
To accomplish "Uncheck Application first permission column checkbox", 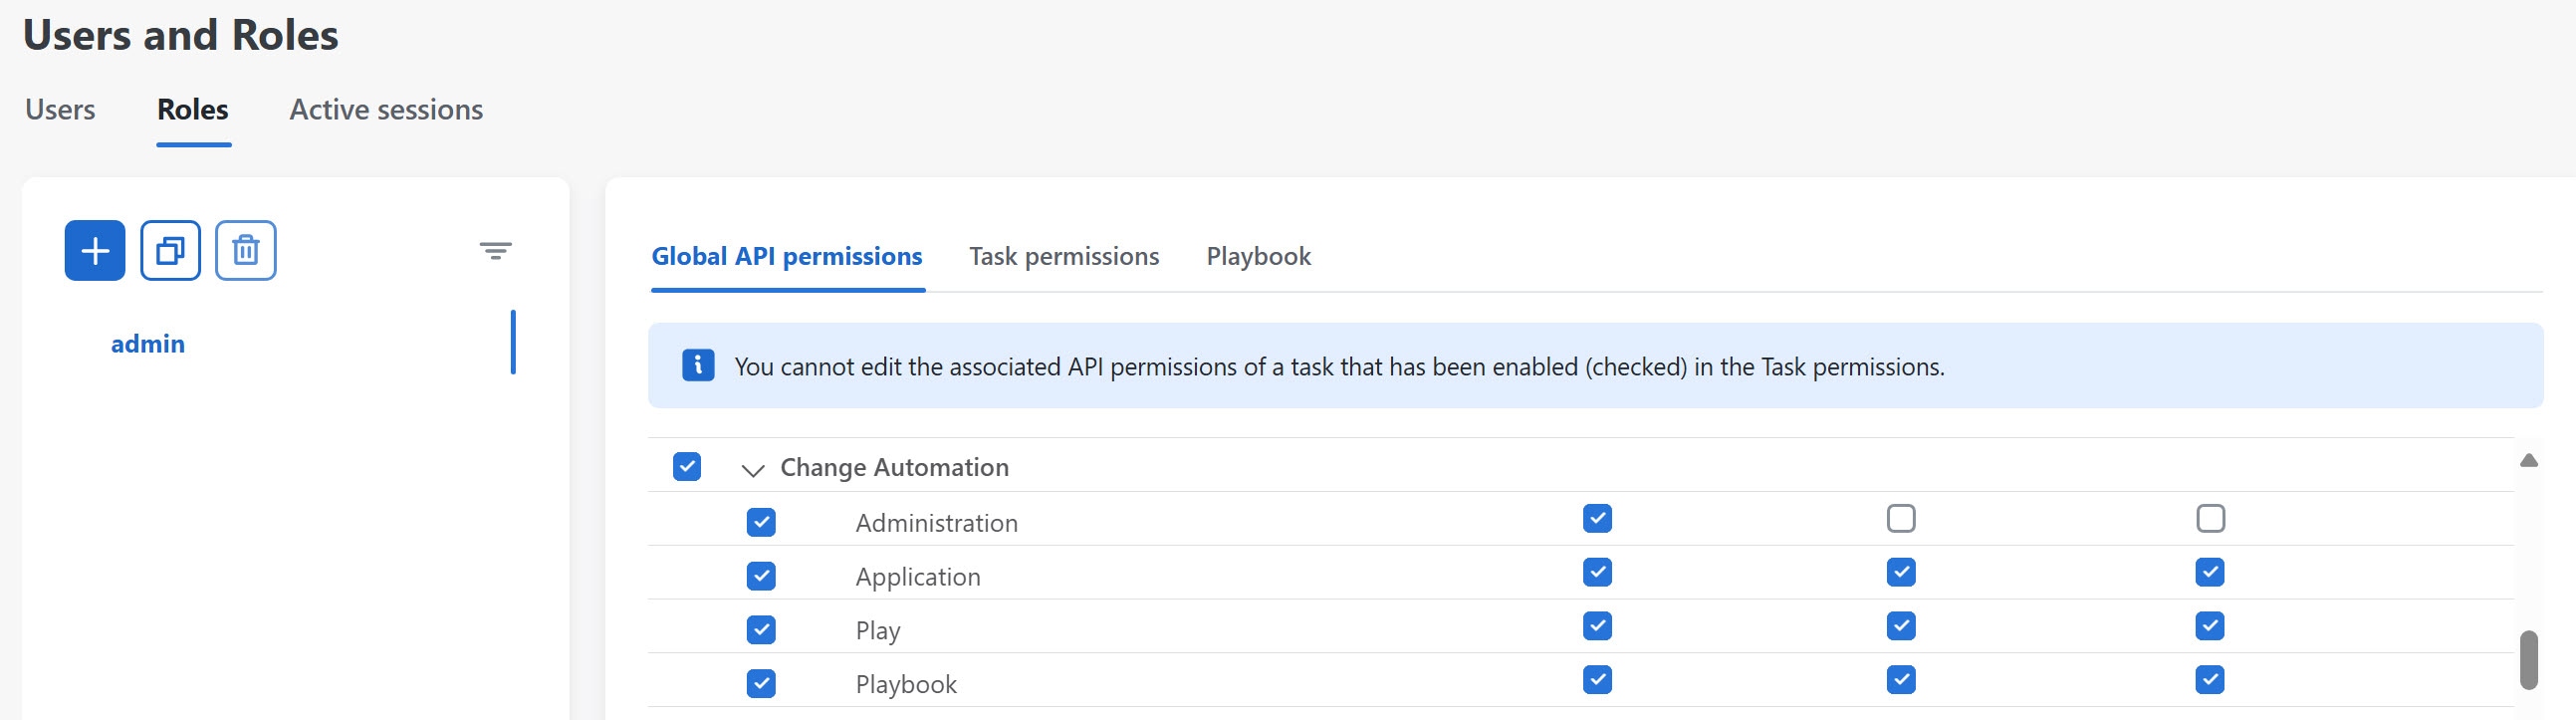I will [x=1598, y=572].
